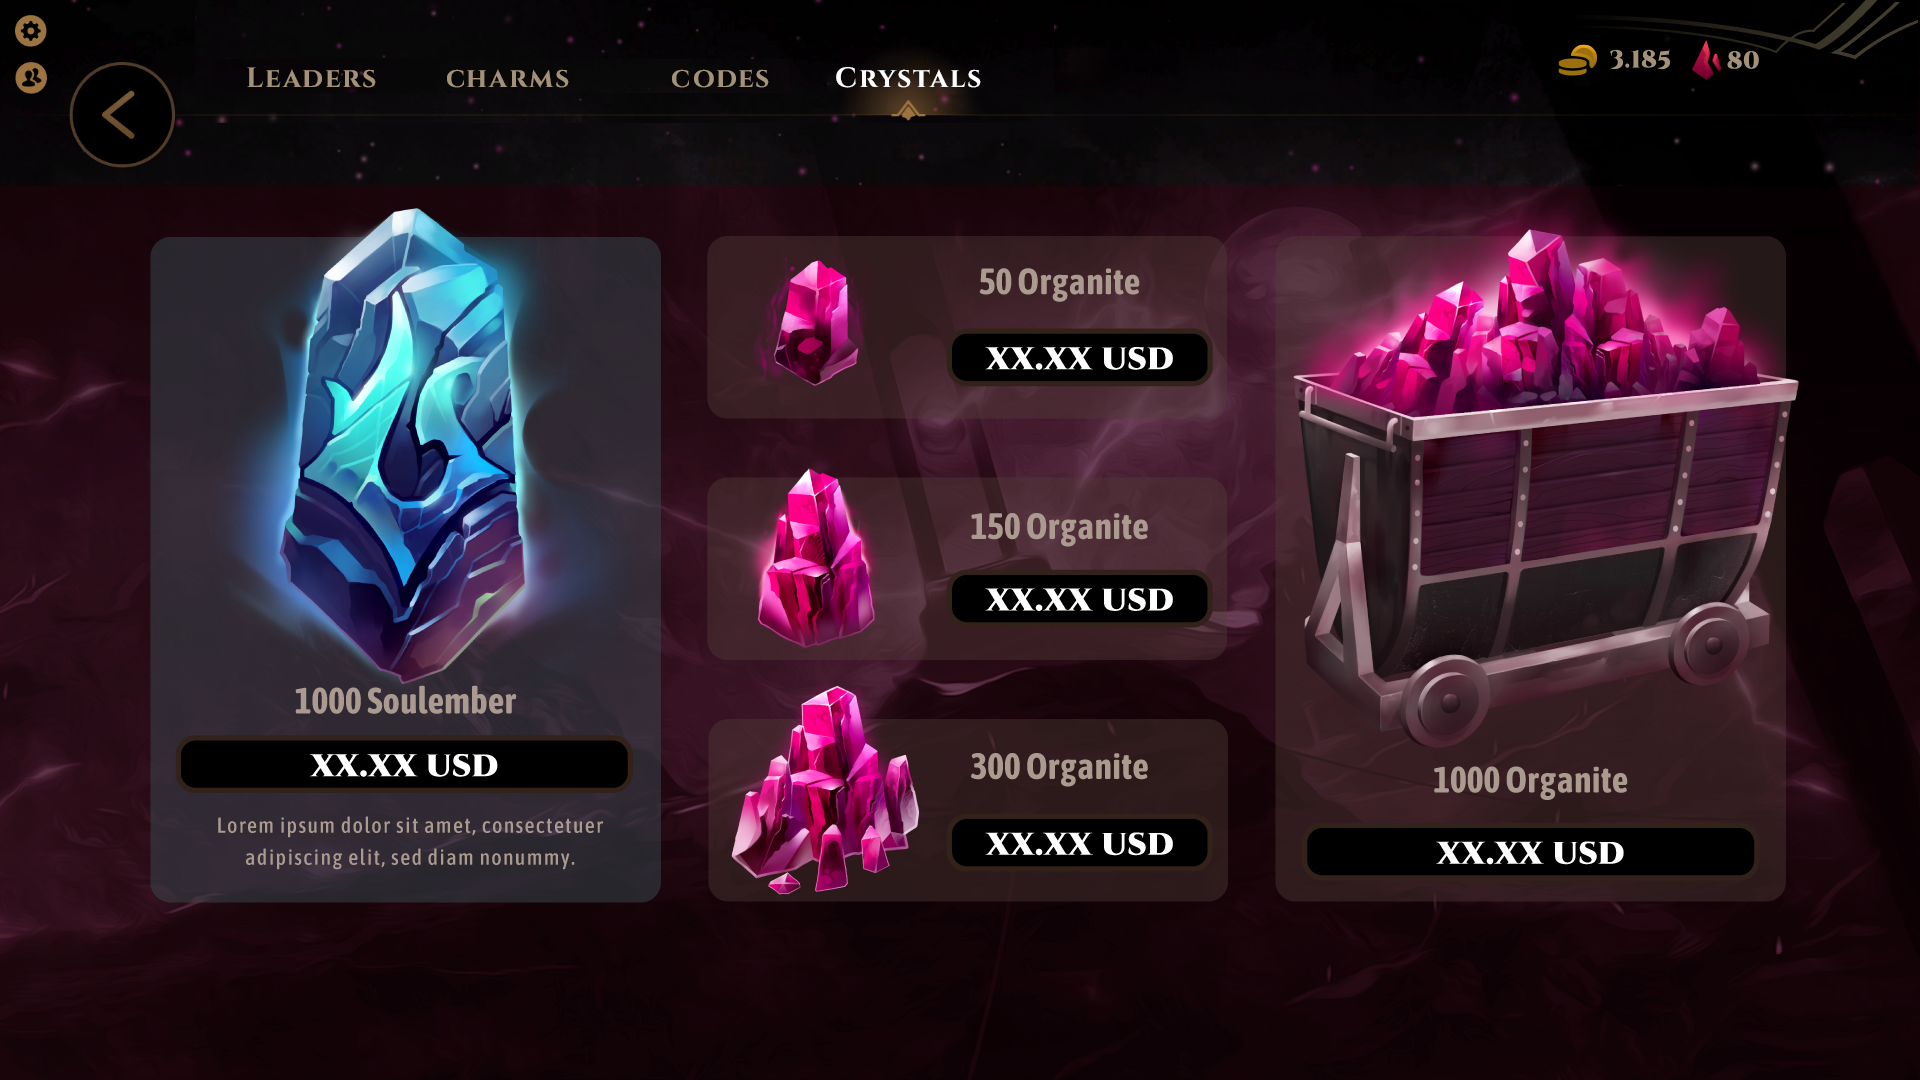1920x1080 pixels.
Task: Tap the red crystal currency icon
Action: coord(1706,60)
